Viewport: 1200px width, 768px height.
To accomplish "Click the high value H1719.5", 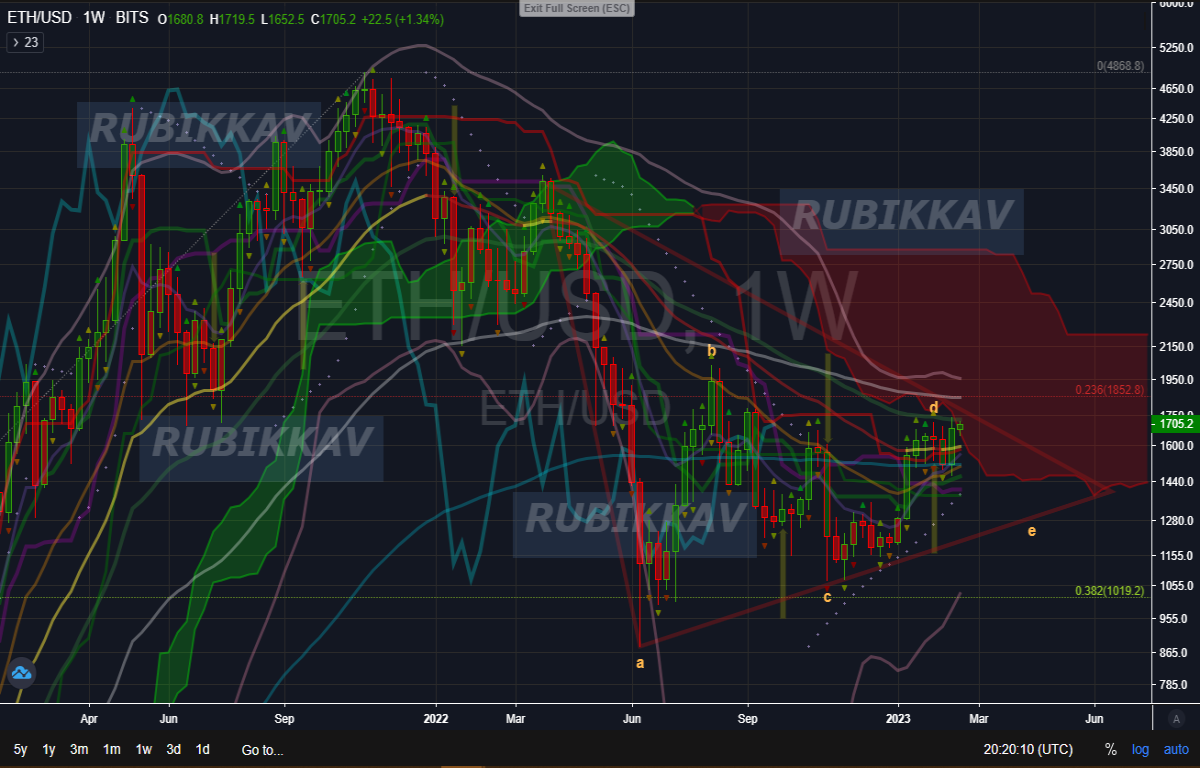I will pos(233,19).
